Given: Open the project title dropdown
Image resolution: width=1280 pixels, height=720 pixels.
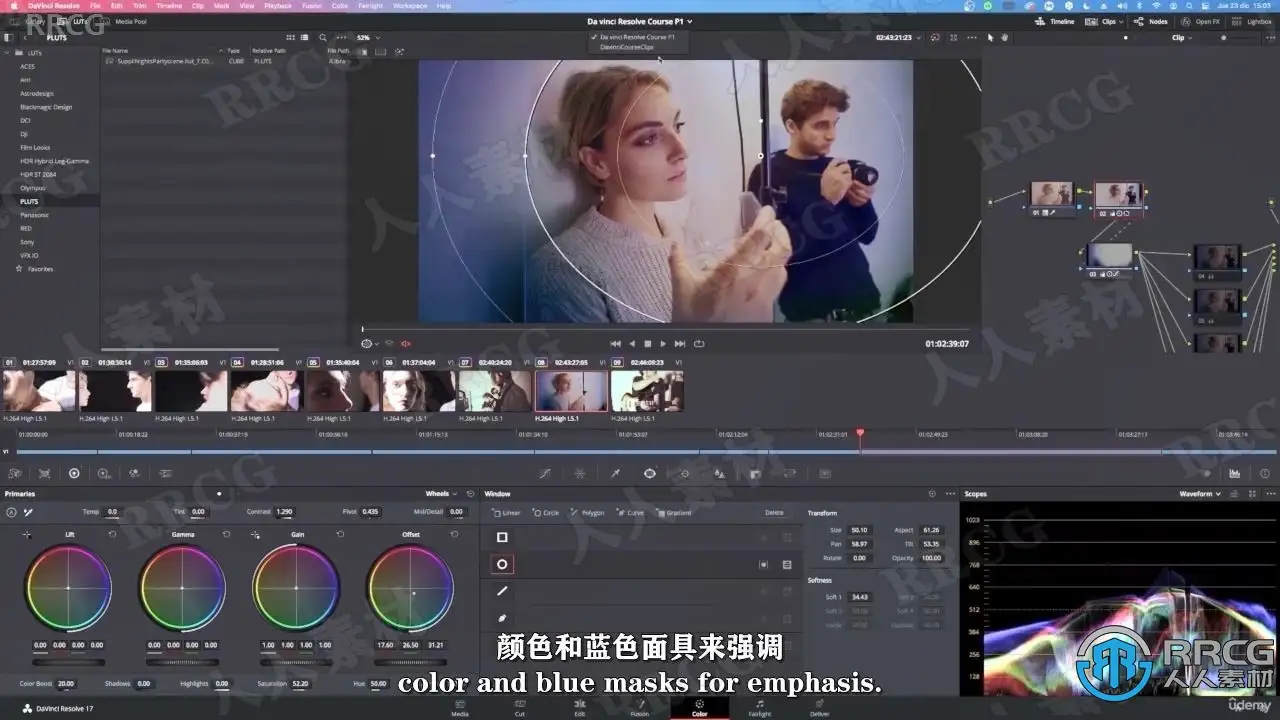Looking at the screenshot, I should (640, 21).
